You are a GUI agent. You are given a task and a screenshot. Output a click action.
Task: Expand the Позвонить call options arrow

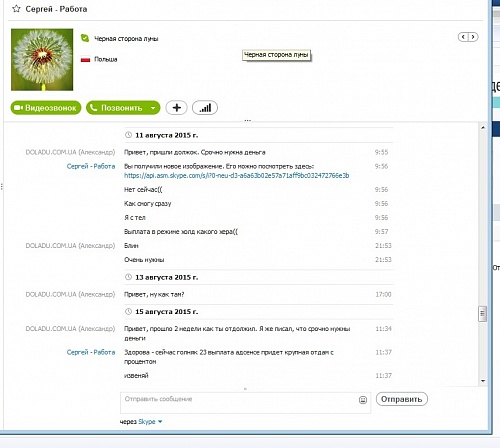click(x=153, y=108)
